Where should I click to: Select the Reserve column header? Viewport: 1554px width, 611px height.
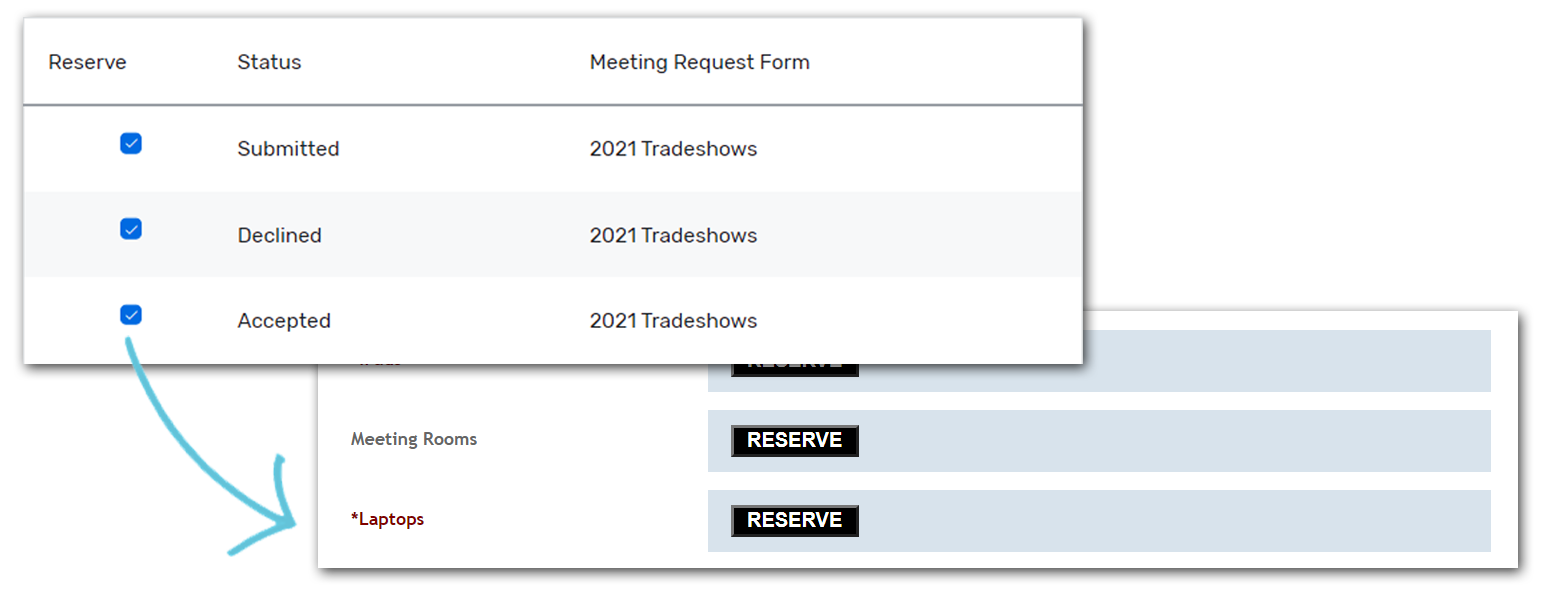87,62
